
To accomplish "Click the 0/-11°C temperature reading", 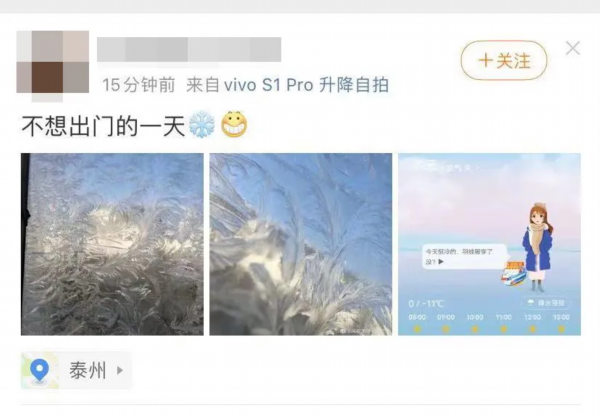I will tap(426, 304).
